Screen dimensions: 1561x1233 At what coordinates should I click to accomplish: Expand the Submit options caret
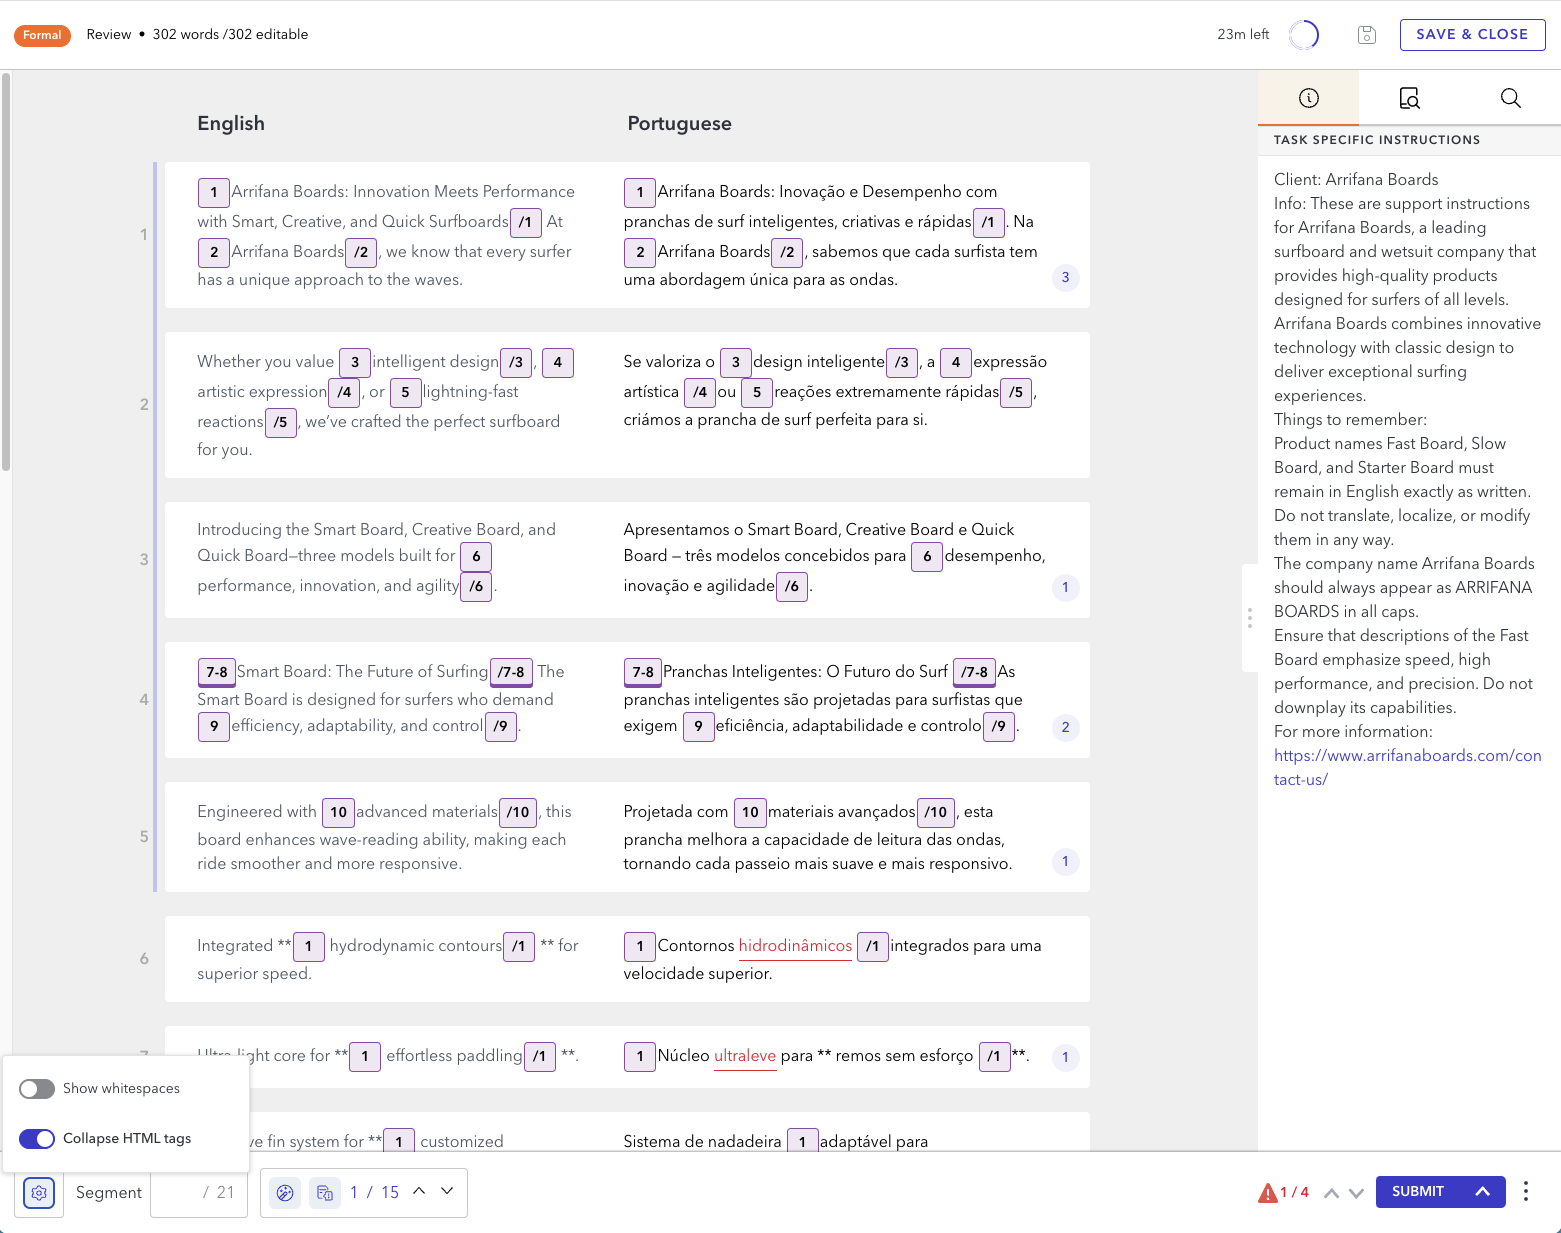tap(1483, 1191)
